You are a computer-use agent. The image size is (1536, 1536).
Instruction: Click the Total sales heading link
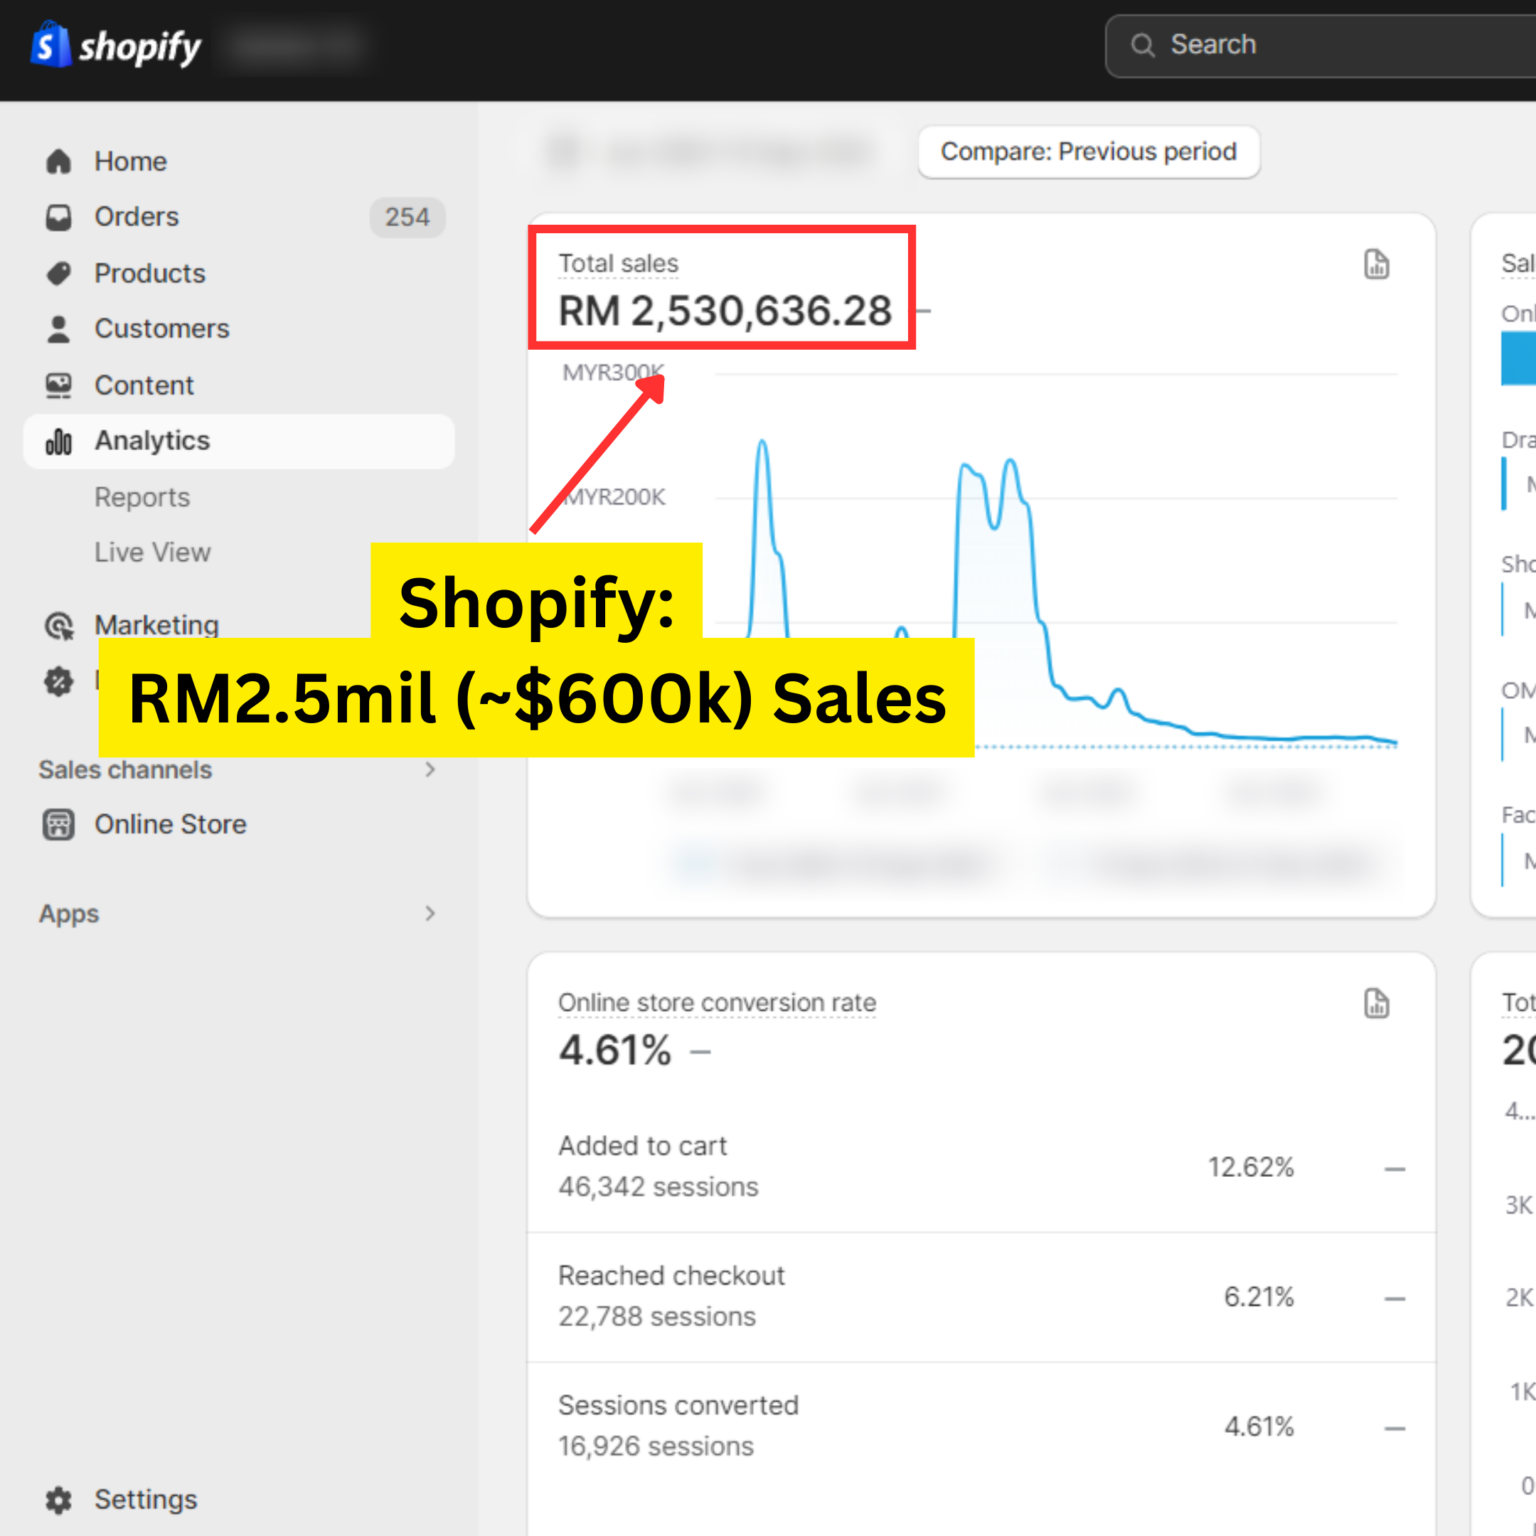pyautogui.click(x=618, y=264)
